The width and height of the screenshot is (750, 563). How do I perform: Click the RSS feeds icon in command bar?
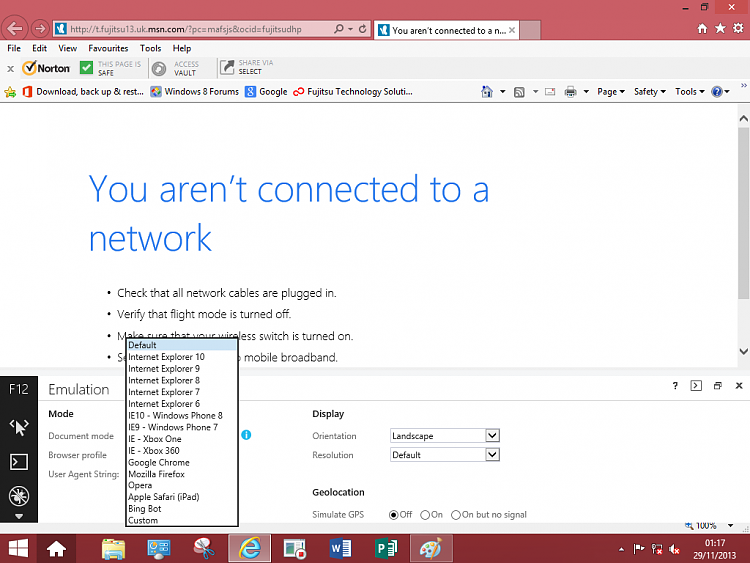[519, 92]
